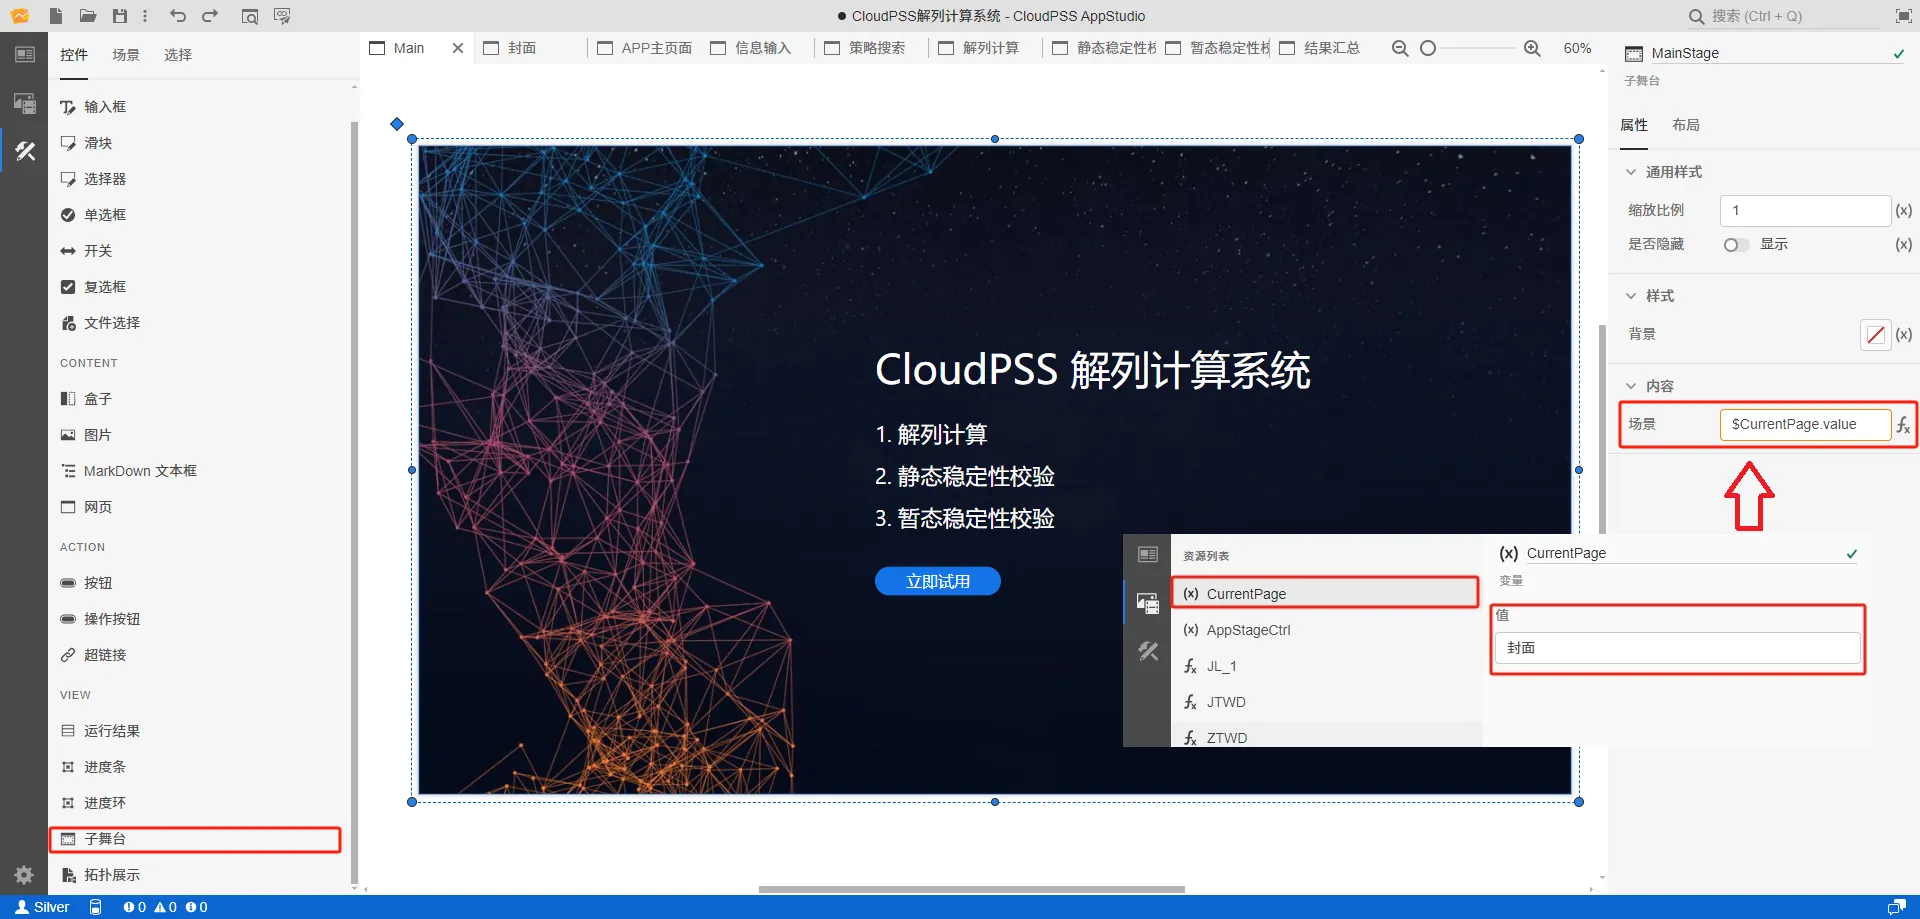The height and width of the screenshot is (919, 1920).
Task: Switch to the 控件 tab
Action: 74,55
